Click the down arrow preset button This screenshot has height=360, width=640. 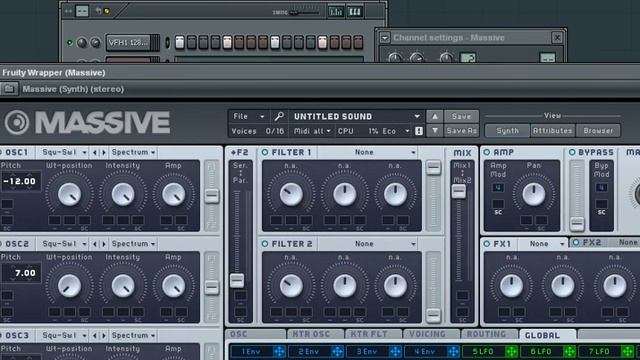pos(435,131)
